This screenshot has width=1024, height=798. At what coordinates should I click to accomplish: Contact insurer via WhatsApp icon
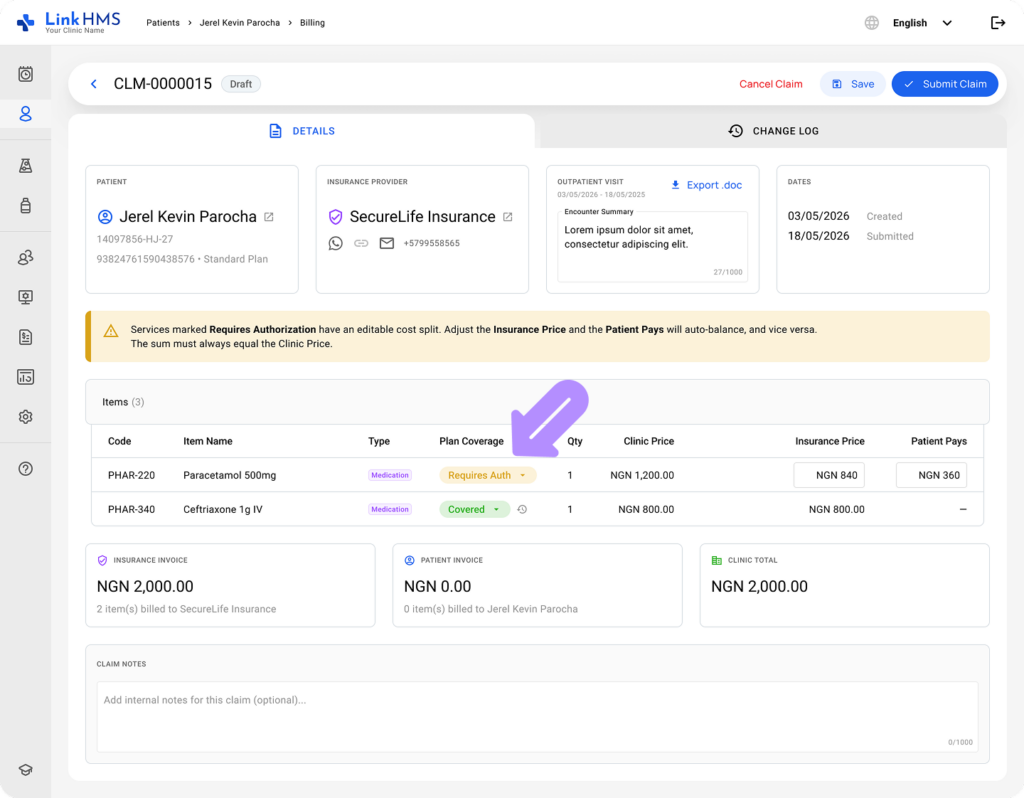pos(336,244)
